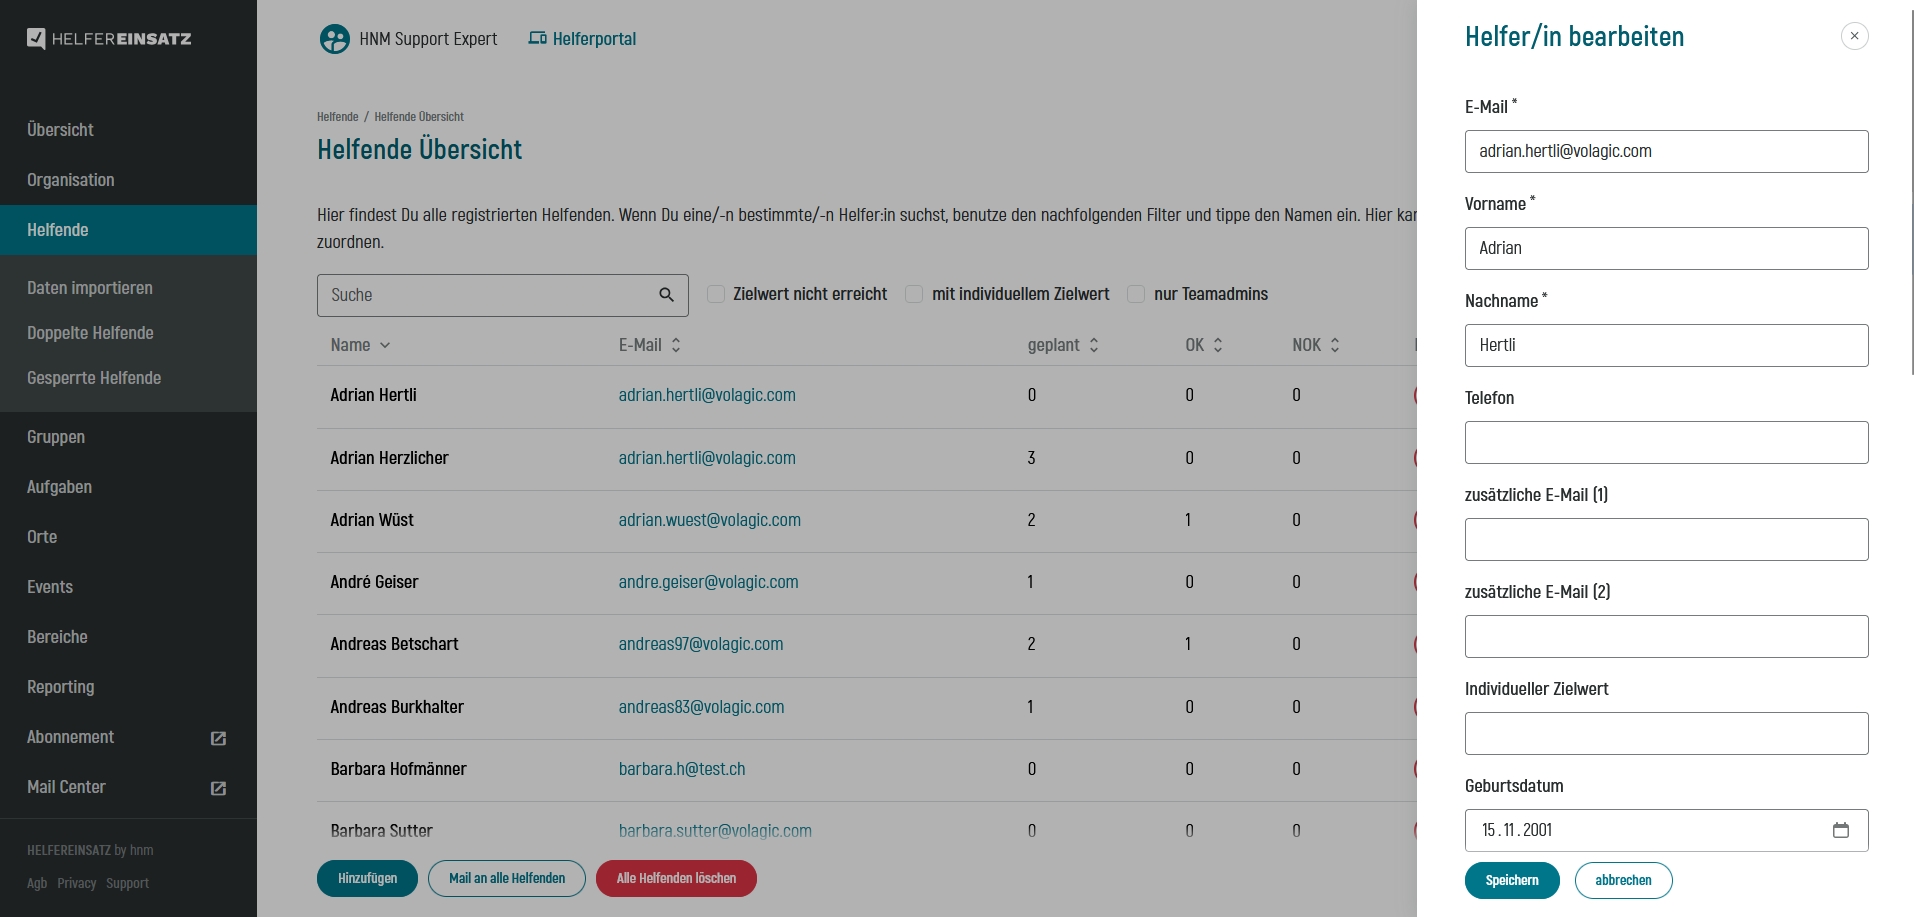Open calendar picker in Geburtsdatum field

tap(1840, 830)
